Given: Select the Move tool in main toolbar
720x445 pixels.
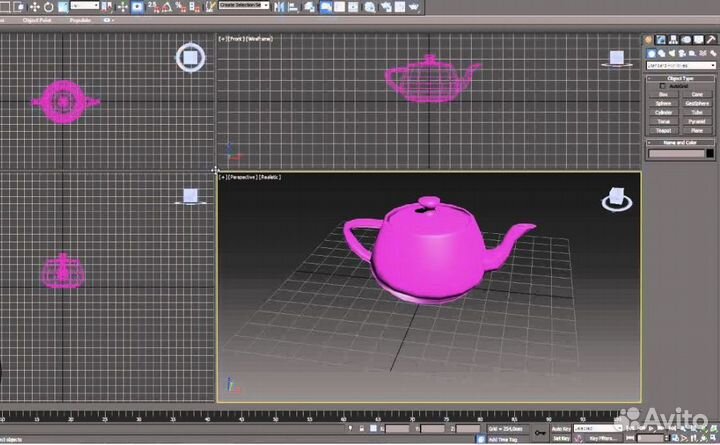Looking at the screenshot, I should pyautogui.click(x=34, y=7).
